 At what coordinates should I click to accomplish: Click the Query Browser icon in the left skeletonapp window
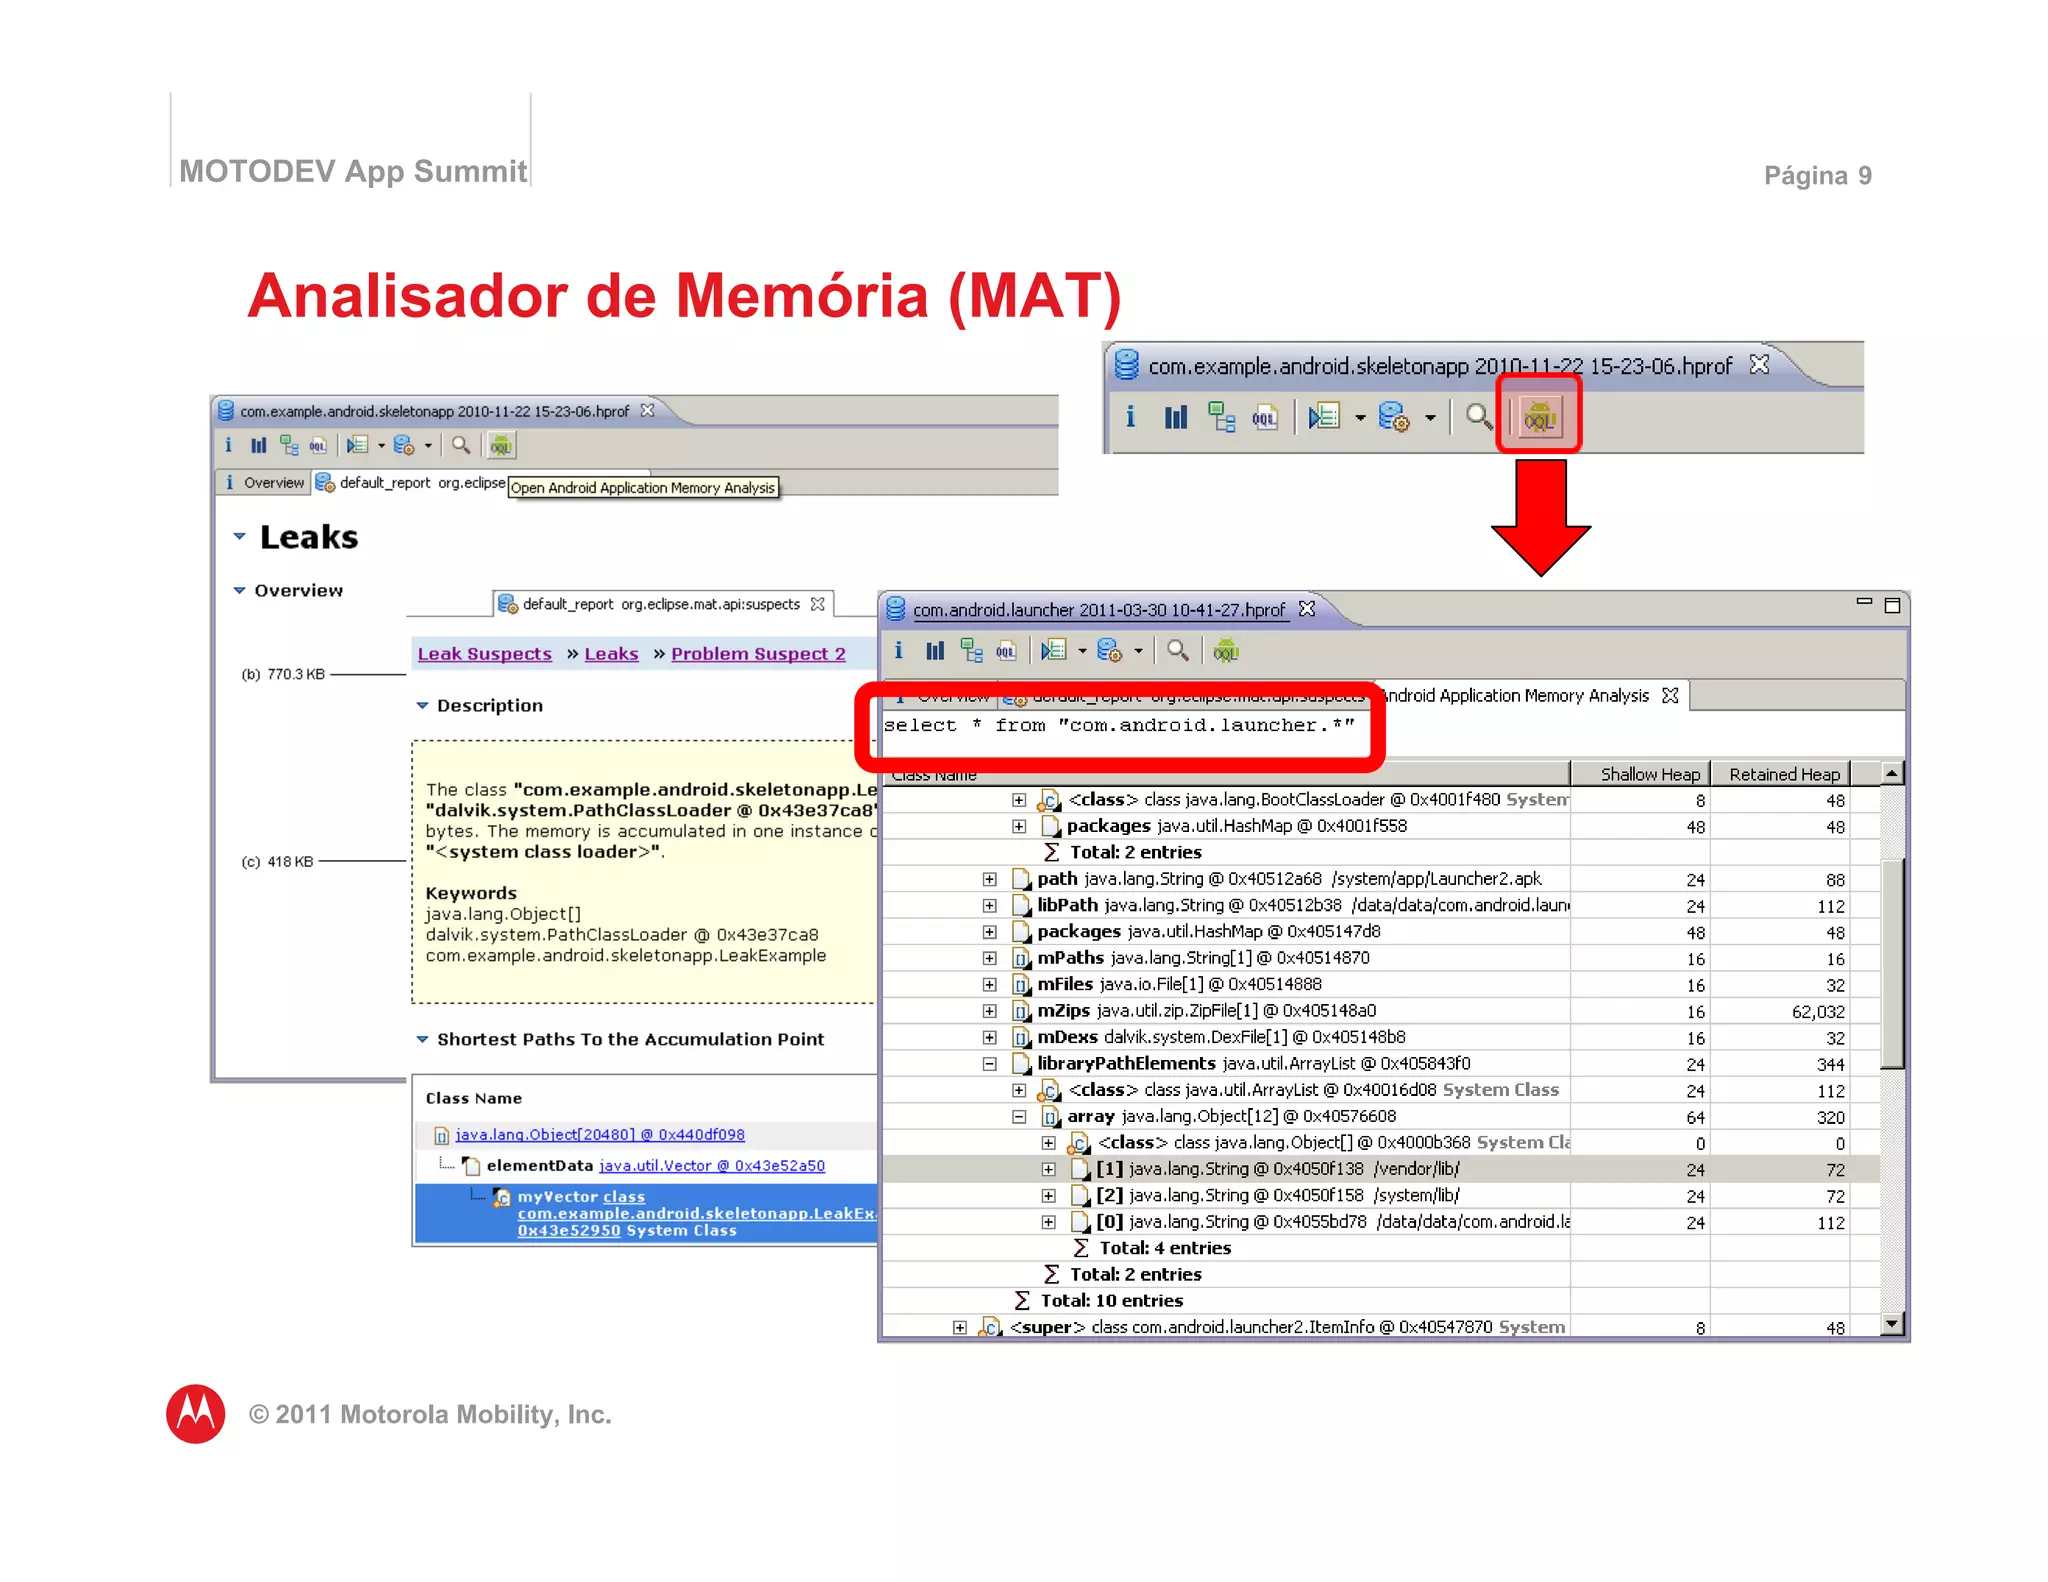point(404,445)
